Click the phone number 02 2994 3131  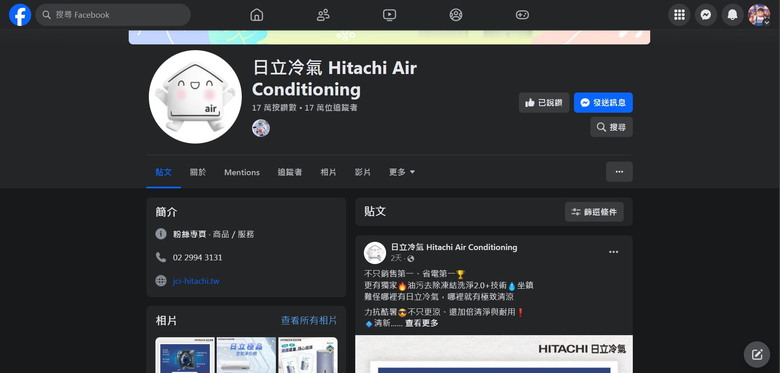[x=197, y=258]
